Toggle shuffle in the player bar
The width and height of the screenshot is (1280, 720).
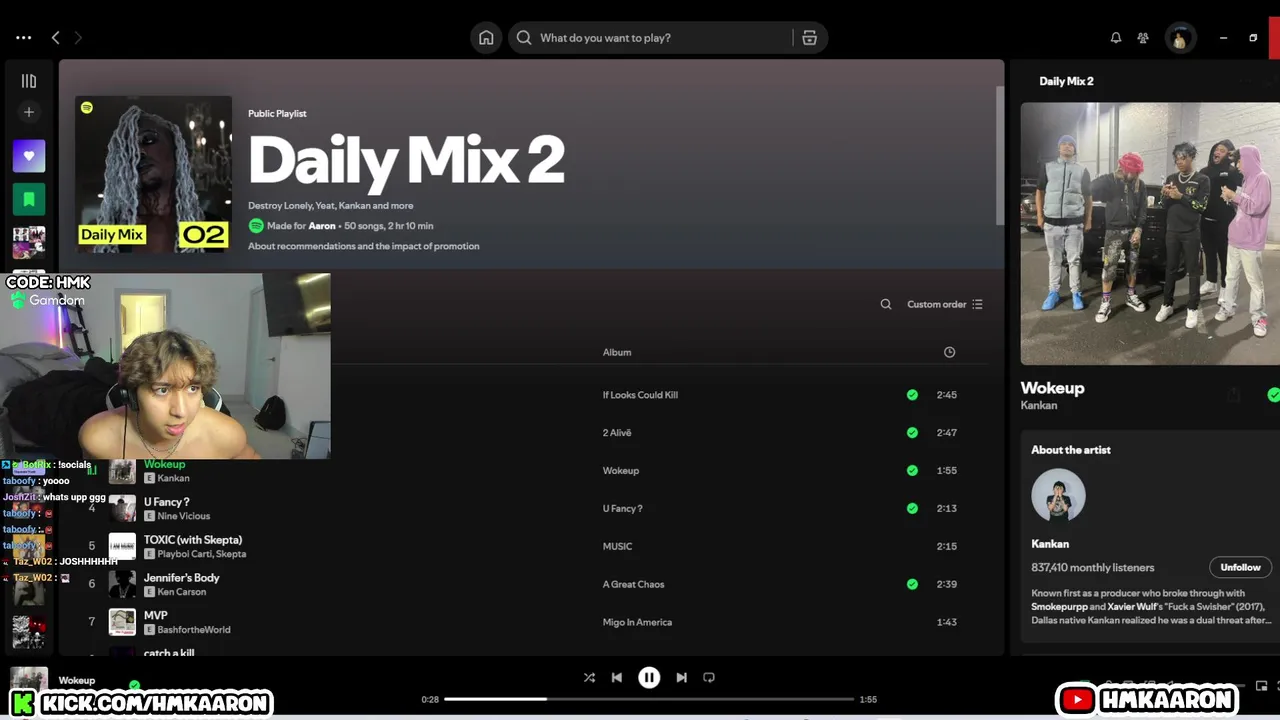[589, 677]
